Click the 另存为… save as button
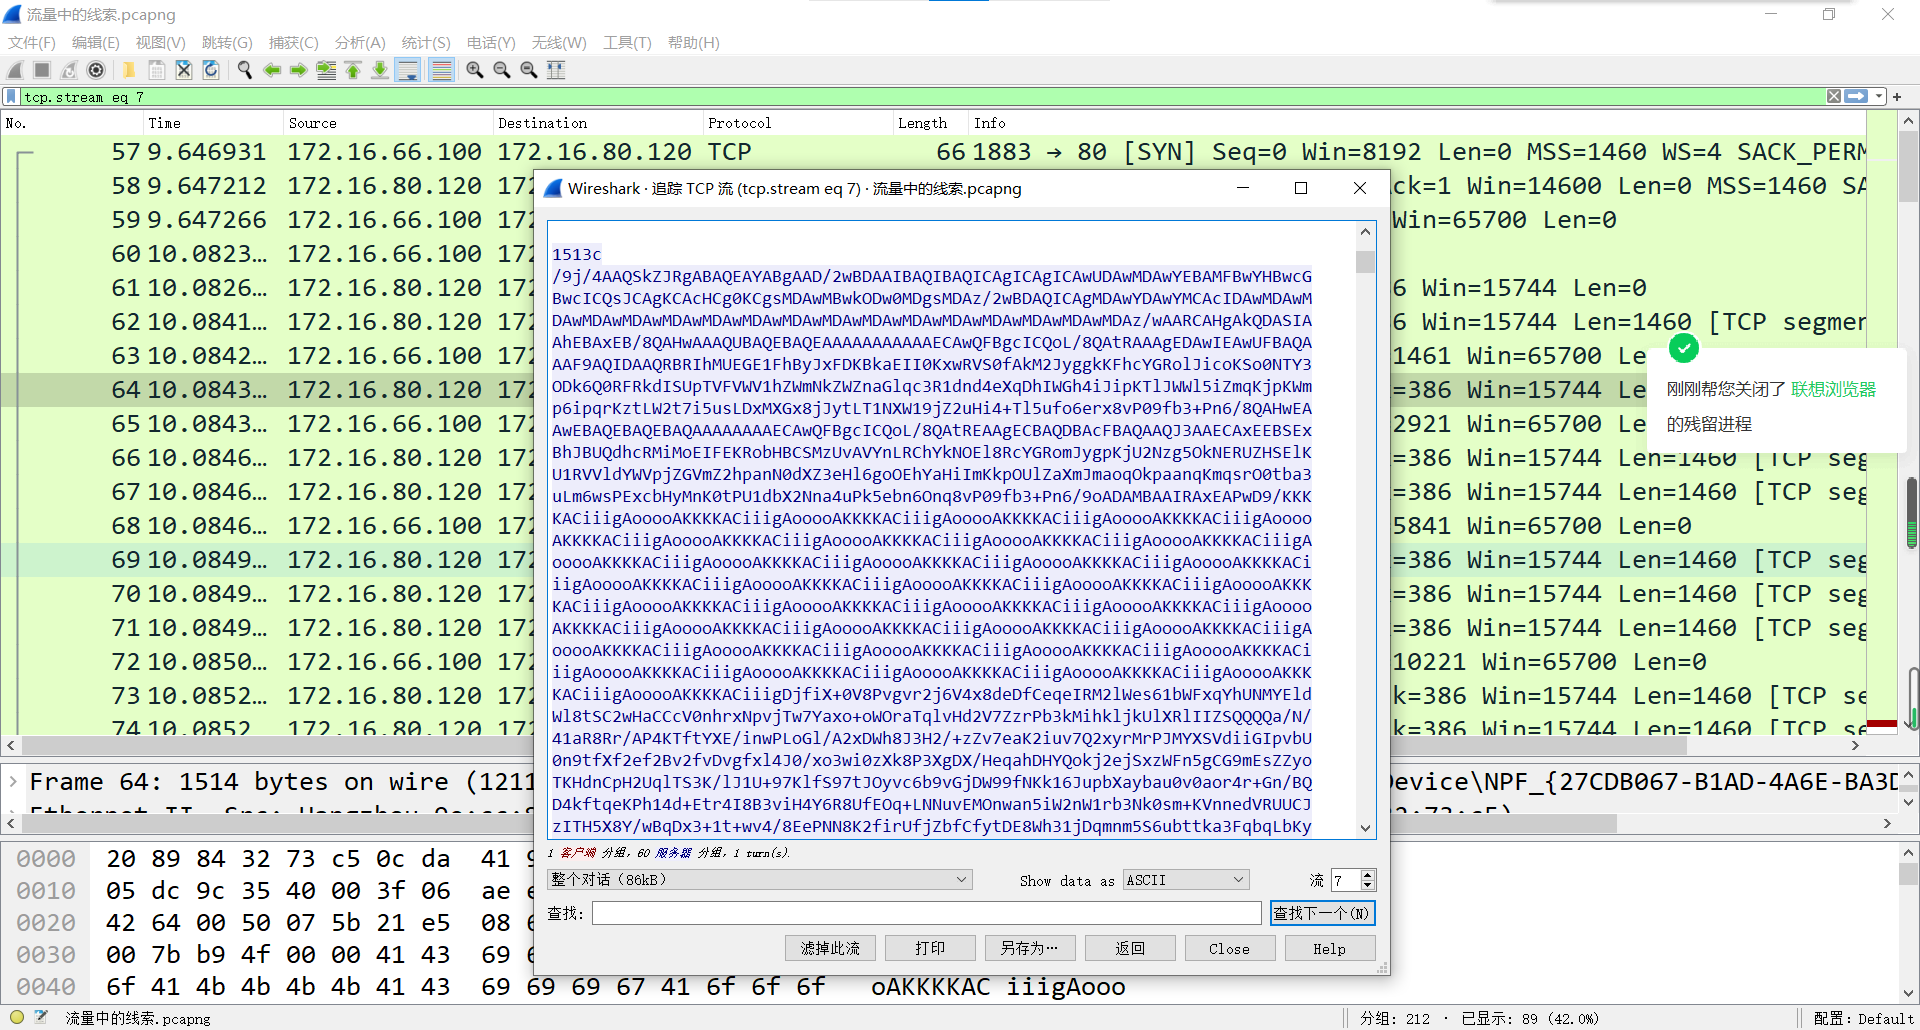Image resolution: width=1920 pixels, height=1030 pixels. 1029,948
